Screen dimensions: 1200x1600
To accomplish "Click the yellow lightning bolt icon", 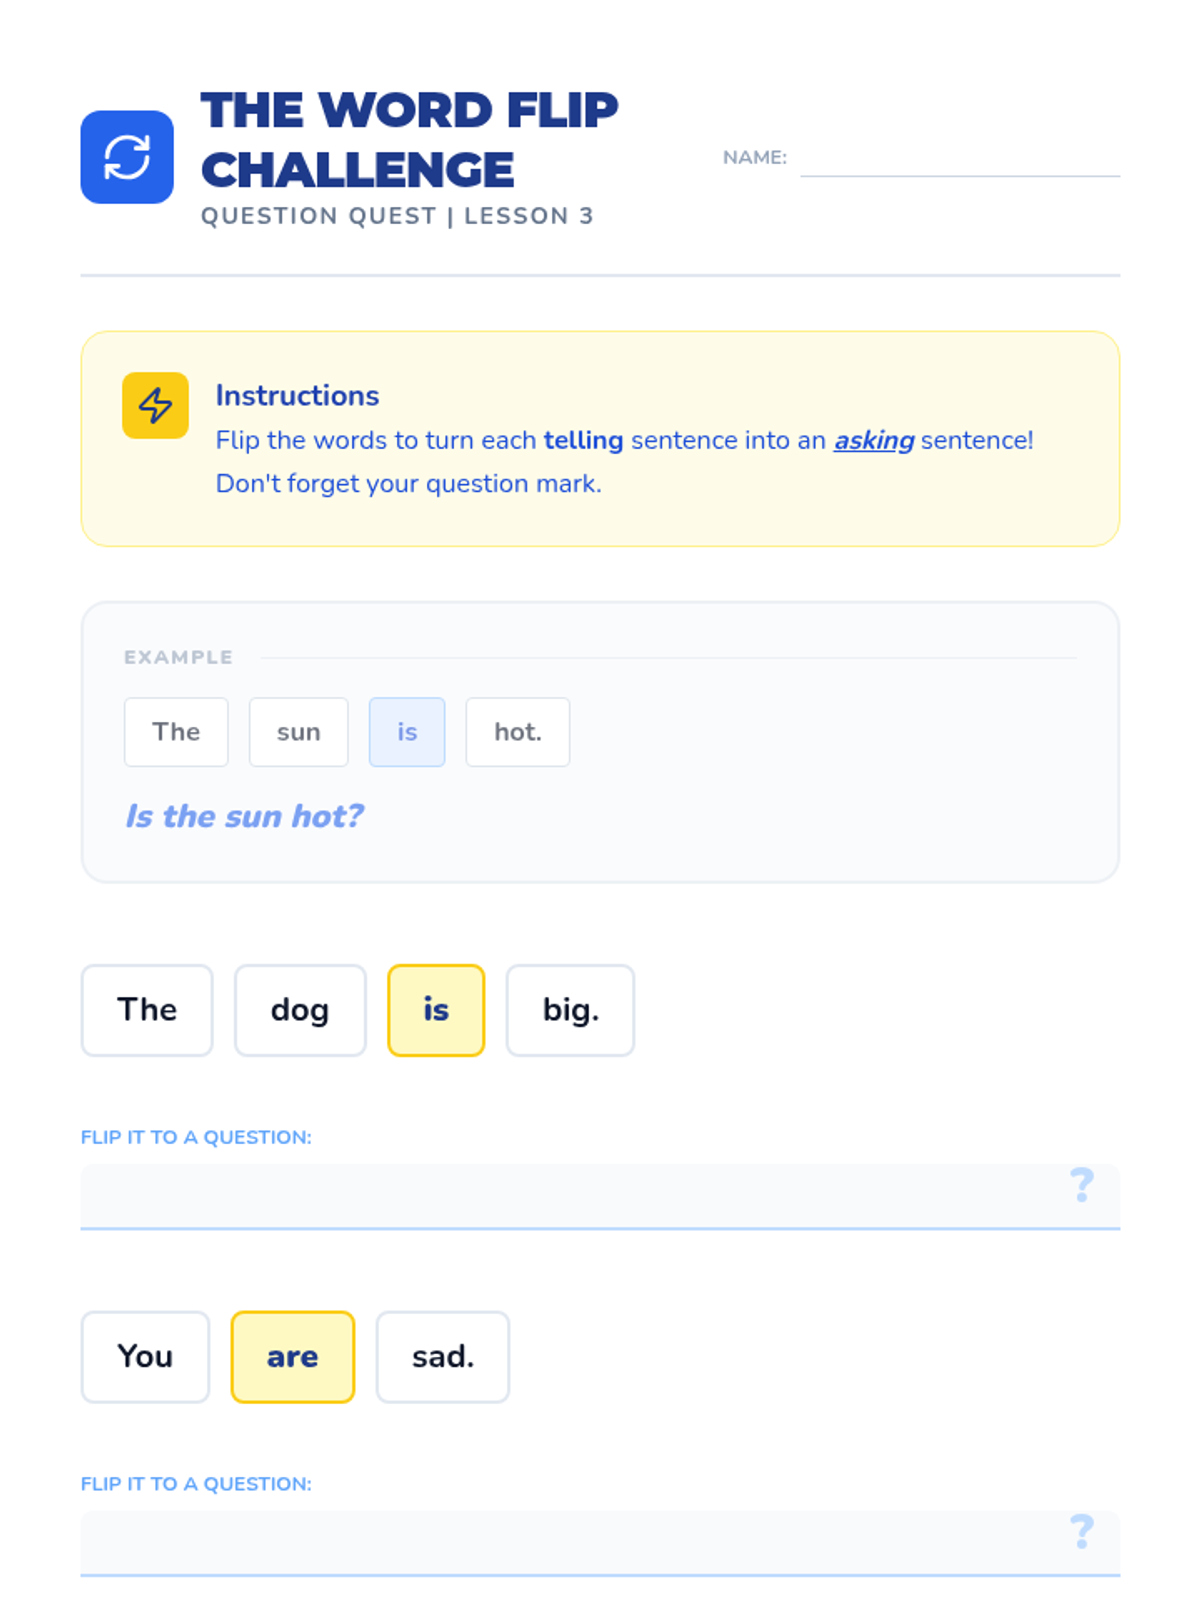I will point(155,405).
